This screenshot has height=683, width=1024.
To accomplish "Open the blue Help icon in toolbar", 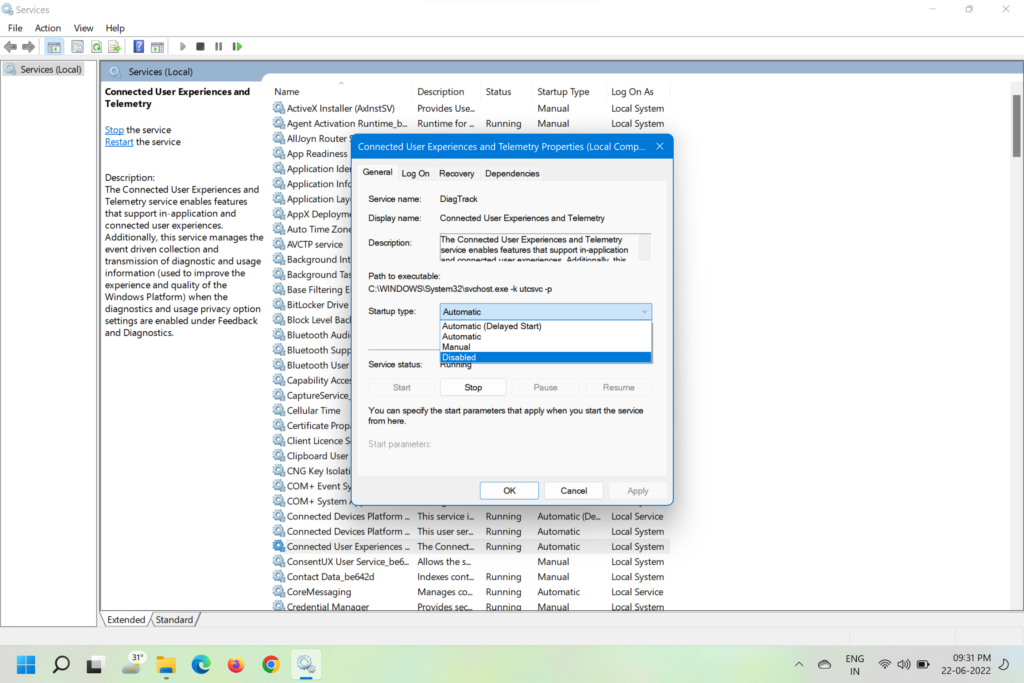I will (x=138, y=47).
